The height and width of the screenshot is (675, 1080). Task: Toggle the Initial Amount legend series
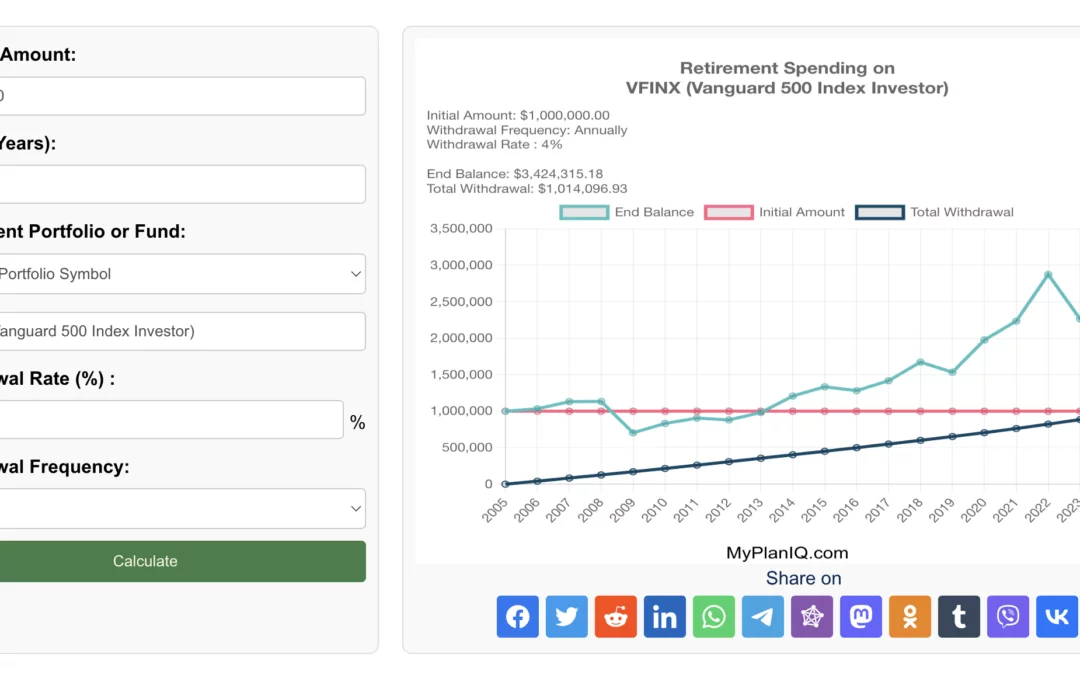click(774, 212)
